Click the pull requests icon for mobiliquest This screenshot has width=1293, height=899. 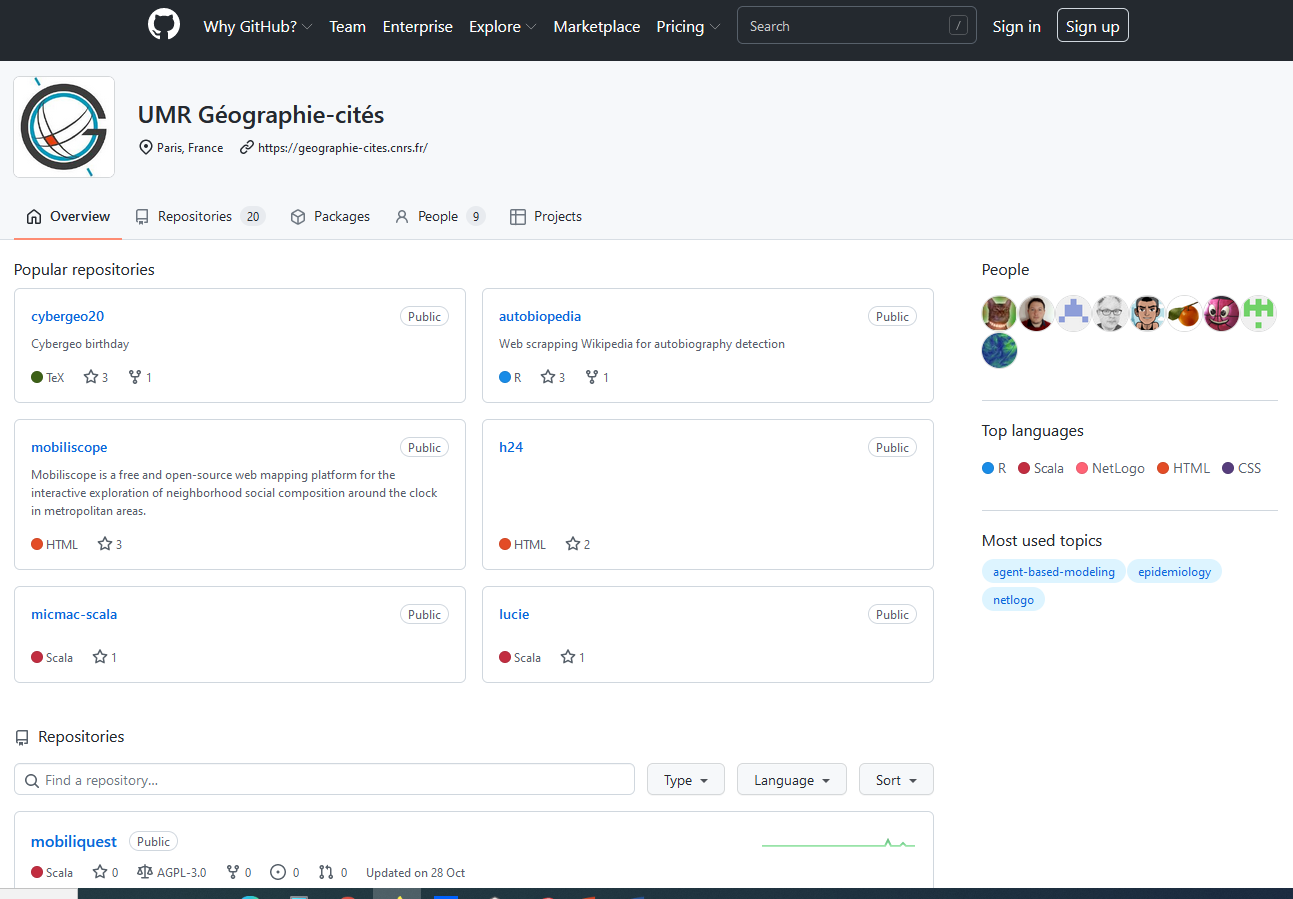(326, 872)
